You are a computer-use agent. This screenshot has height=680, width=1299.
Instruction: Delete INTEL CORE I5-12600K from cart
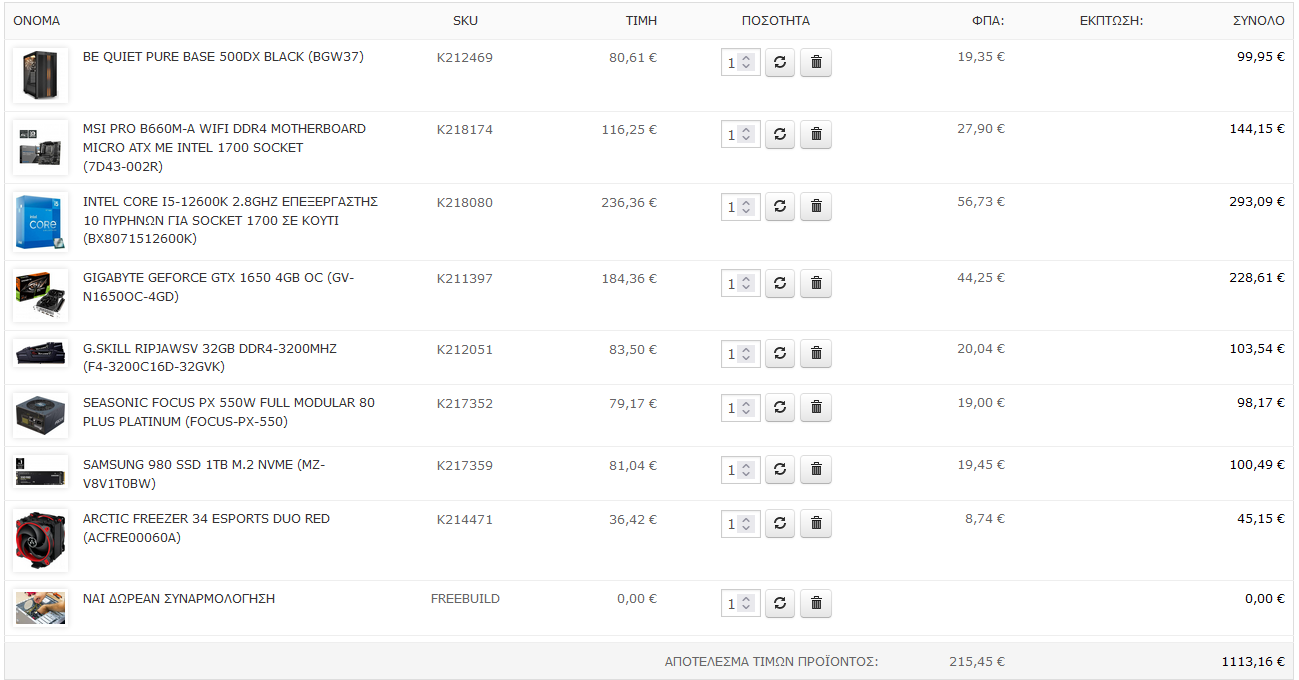(x=816, y=207)
